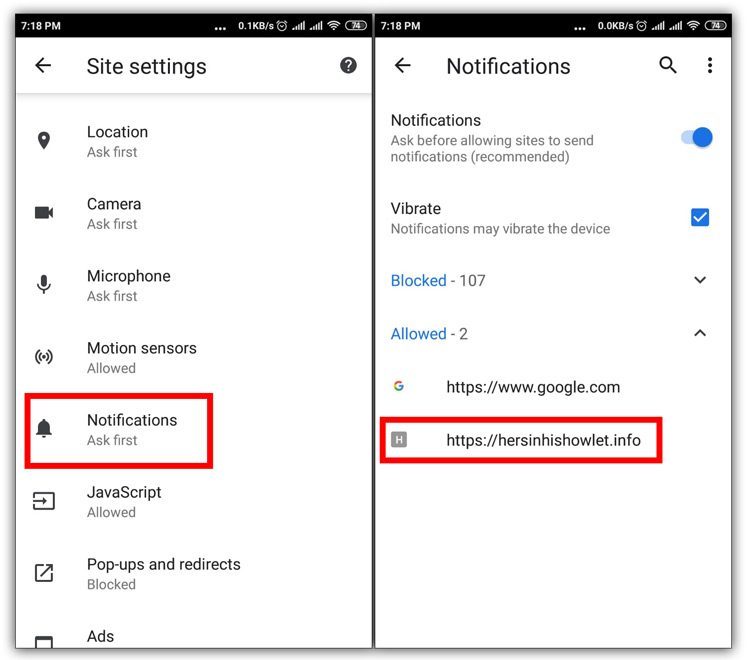Screen dimensions: 750x660
Task: Open the three-dot overflow menu in Notifications
Action: pos(710,65)
